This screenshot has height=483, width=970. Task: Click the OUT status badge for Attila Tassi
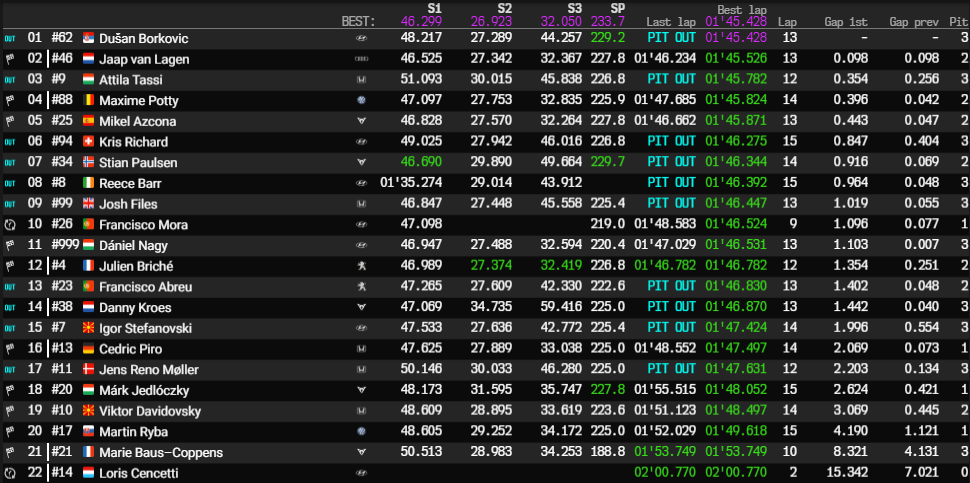click(10, 80)
